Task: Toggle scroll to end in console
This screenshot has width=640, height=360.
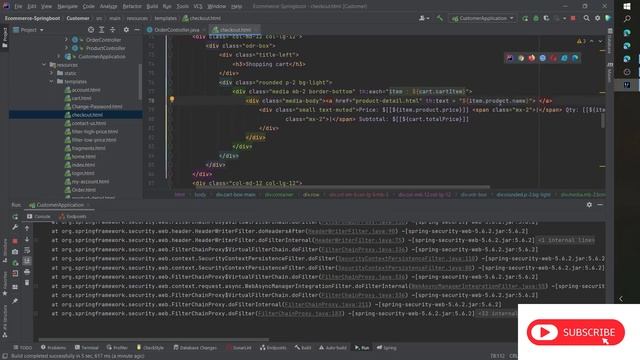Action: pyautogui.click(x=27, y=260)
